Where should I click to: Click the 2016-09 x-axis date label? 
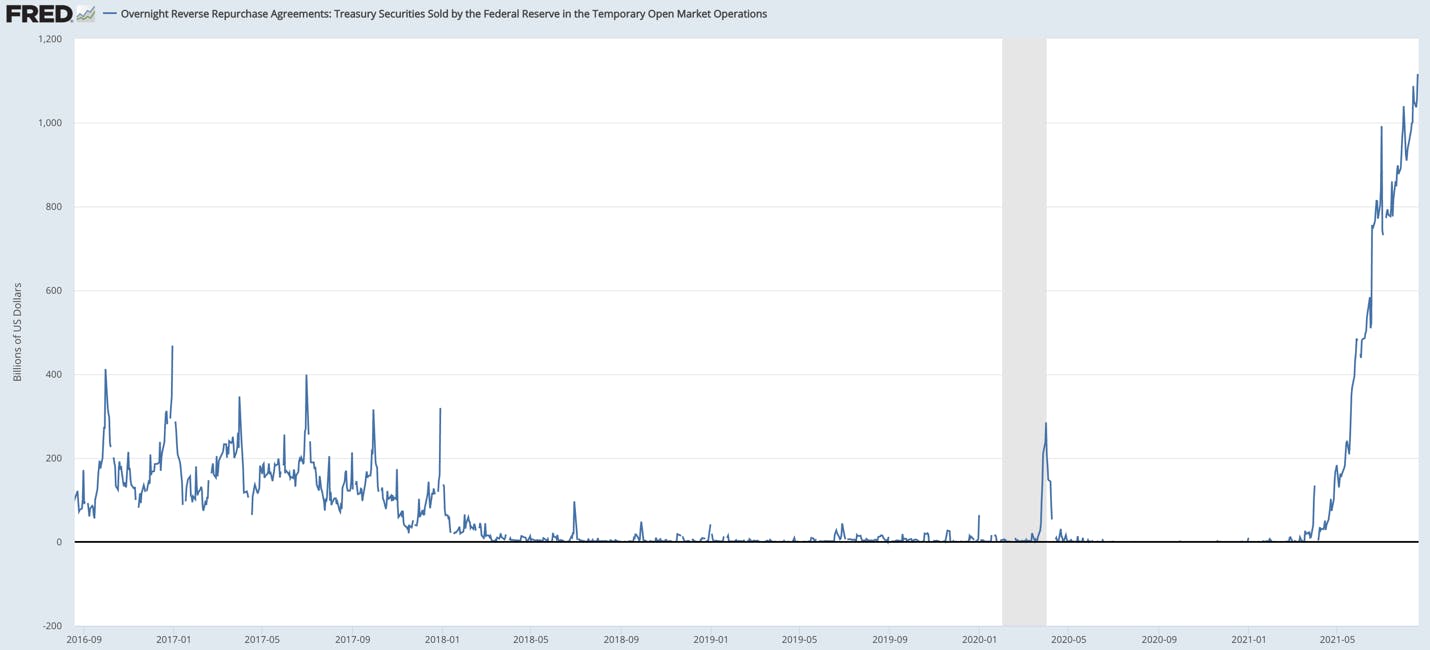[x=83, y=638]
